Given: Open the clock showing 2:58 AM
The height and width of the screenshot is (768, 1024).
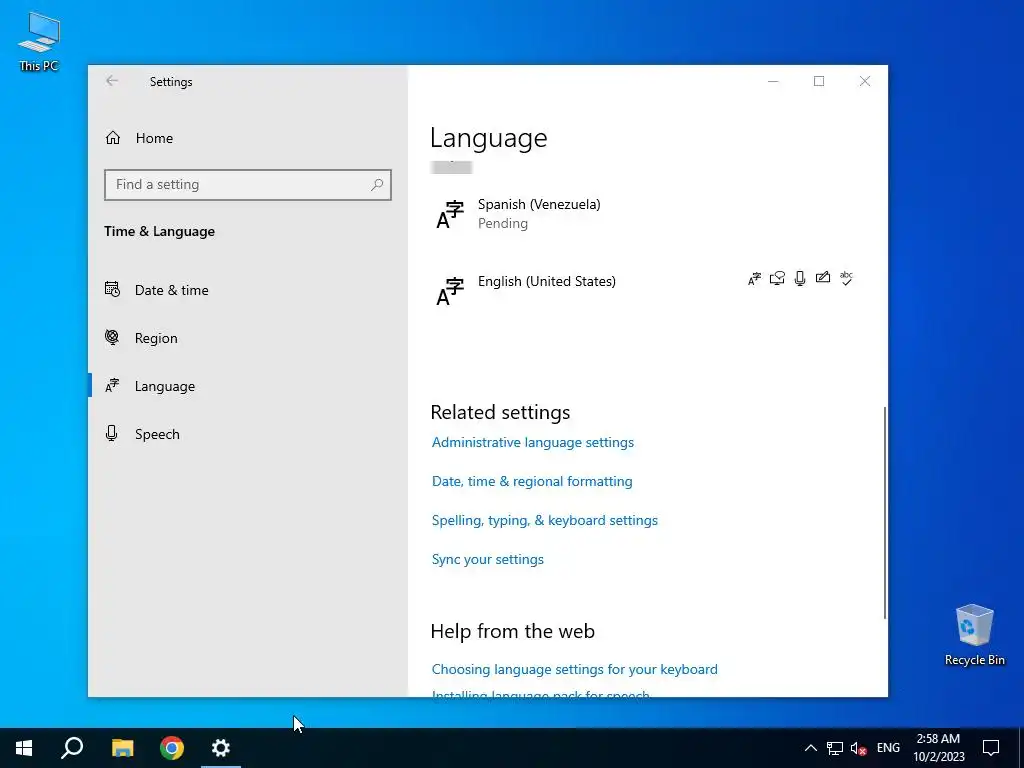Looking at the screenshot, I should 938,748.
